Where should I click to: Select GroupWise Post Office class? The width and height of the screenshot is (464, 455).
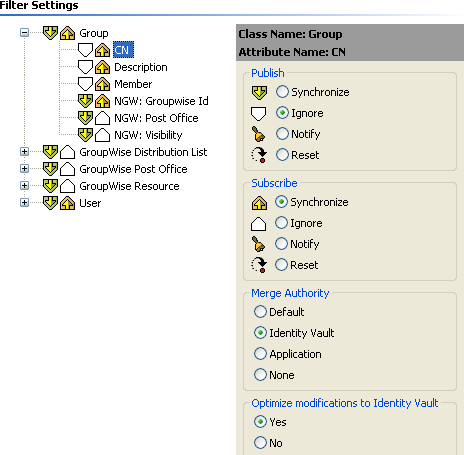(133, 169)
